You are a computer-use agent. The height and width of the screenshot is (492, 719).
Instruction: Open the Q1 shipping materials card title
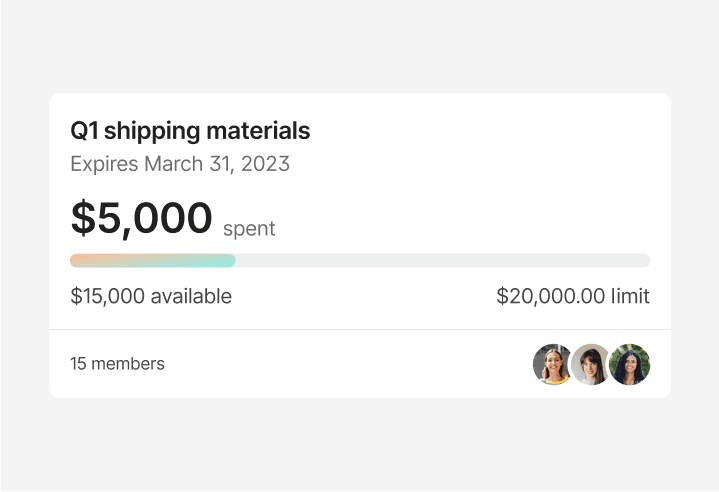coord(190,131)
